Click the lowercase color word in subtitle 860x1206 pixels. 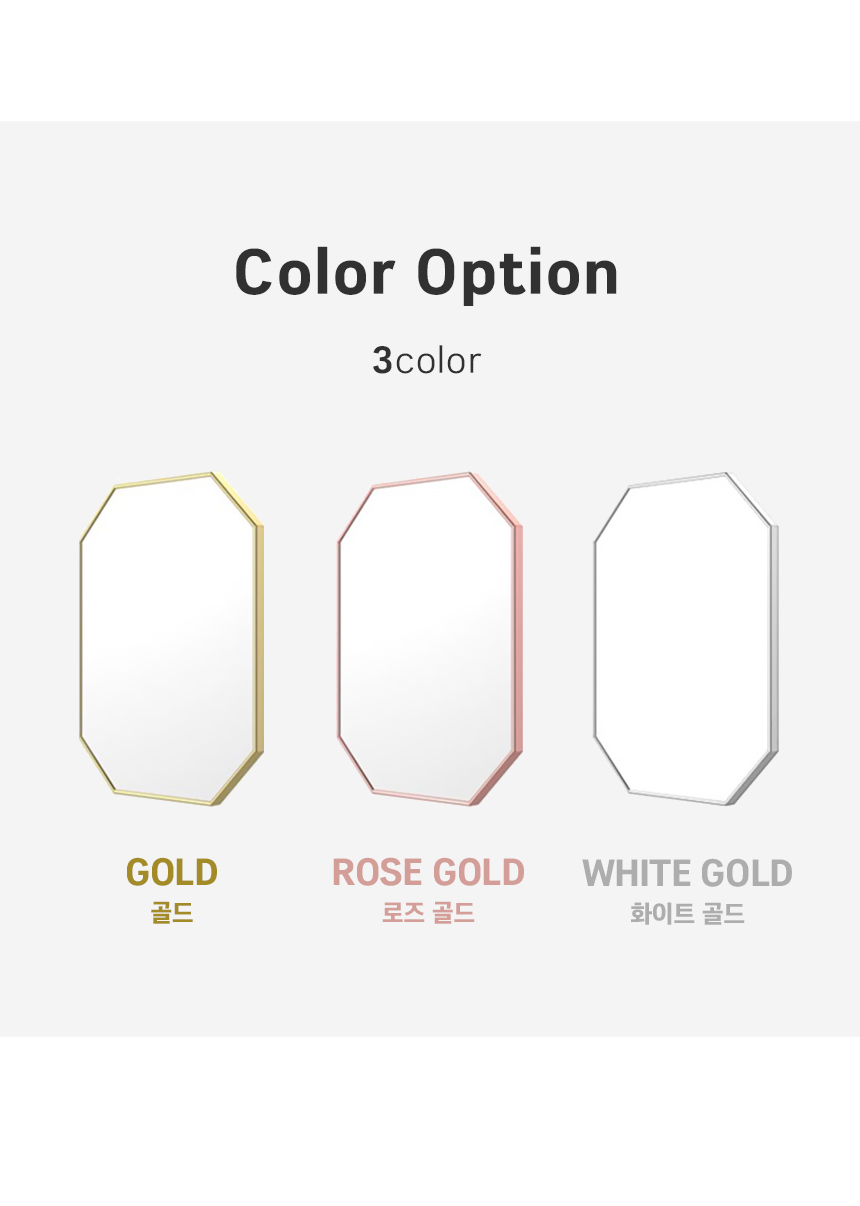click(x=438, y=361)
